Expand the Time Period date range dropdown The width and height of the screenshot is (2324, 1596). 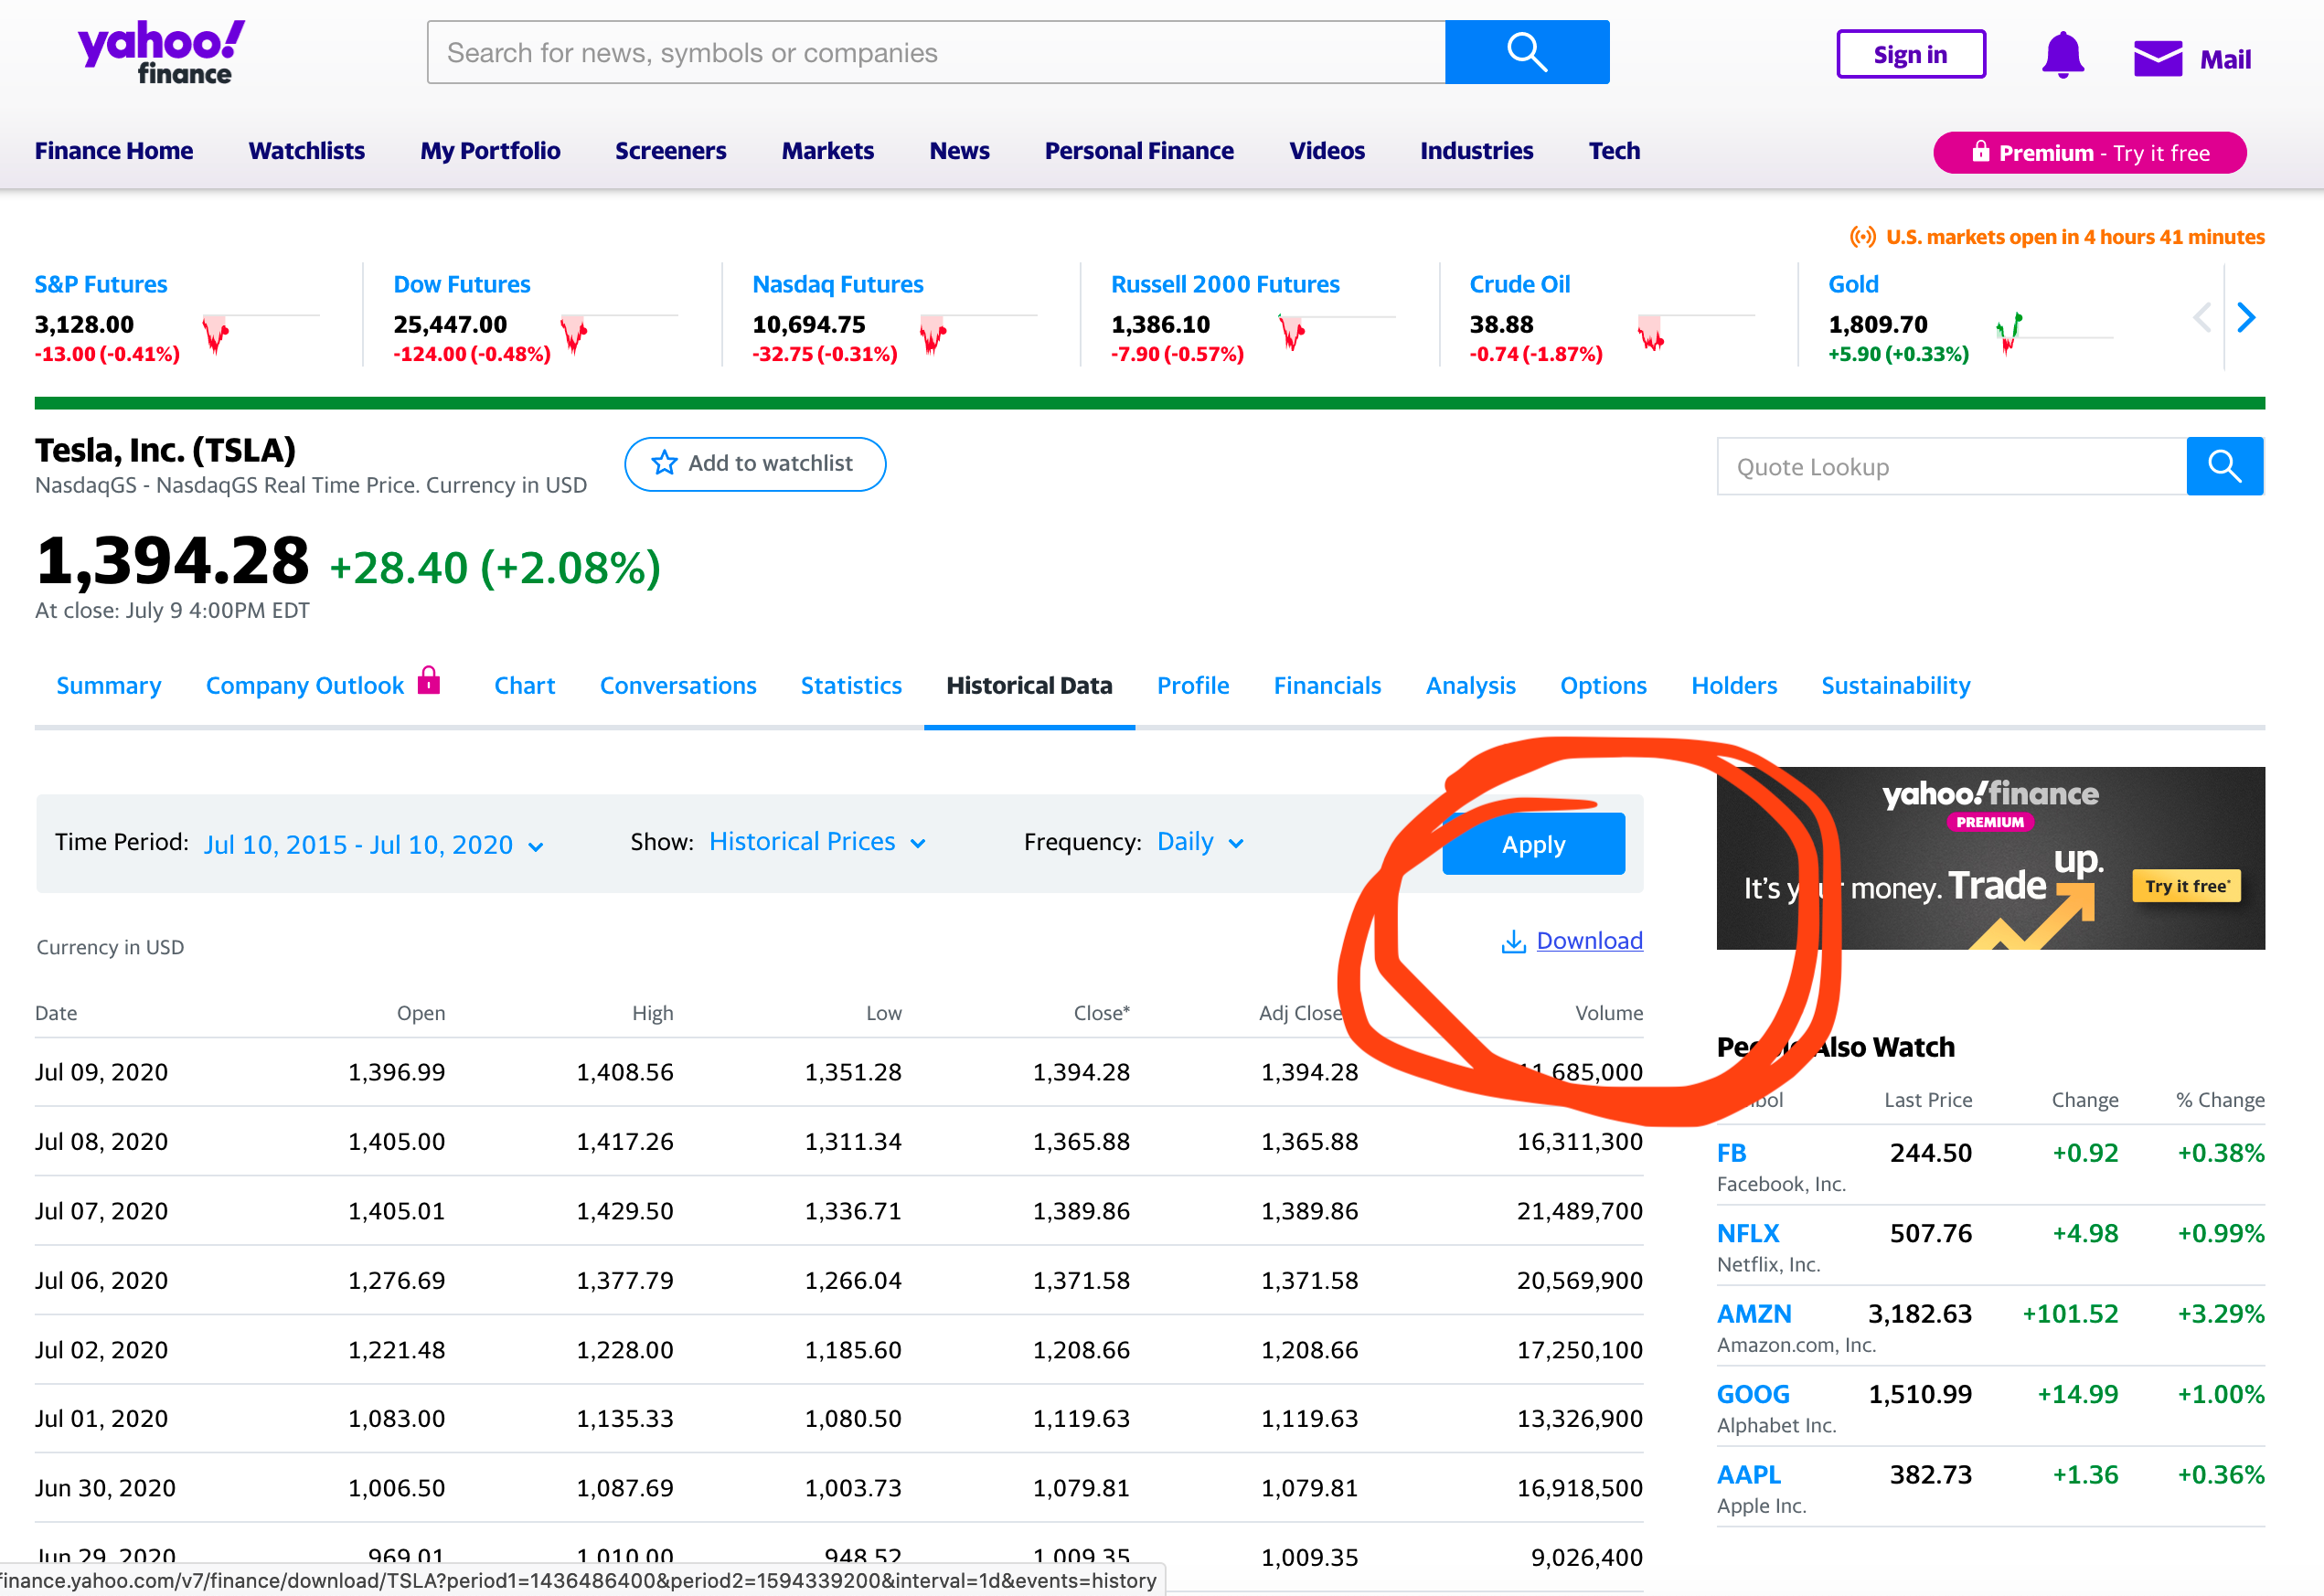click(373, 845)
